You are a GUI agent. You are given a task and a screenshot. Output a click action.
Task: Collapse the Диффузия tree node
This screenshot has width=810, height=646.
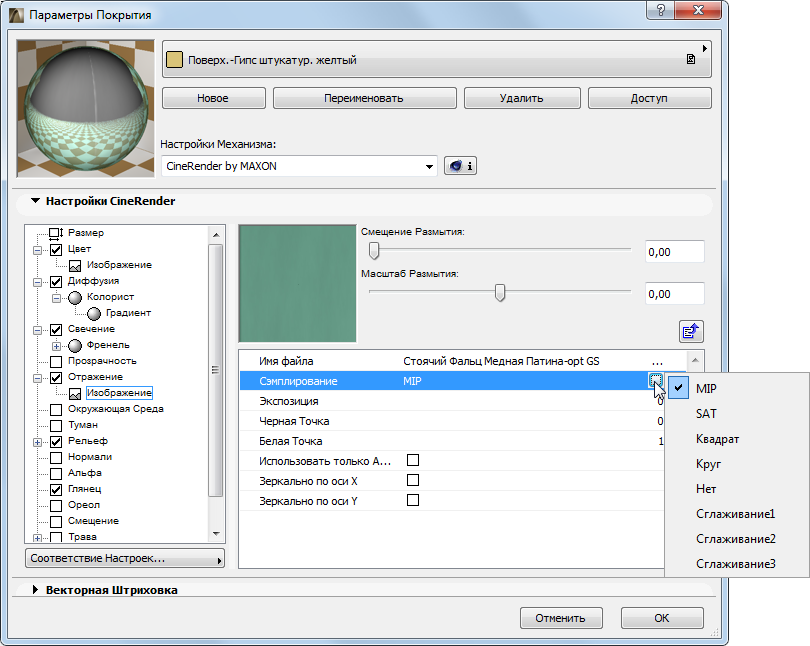[37, 282]
